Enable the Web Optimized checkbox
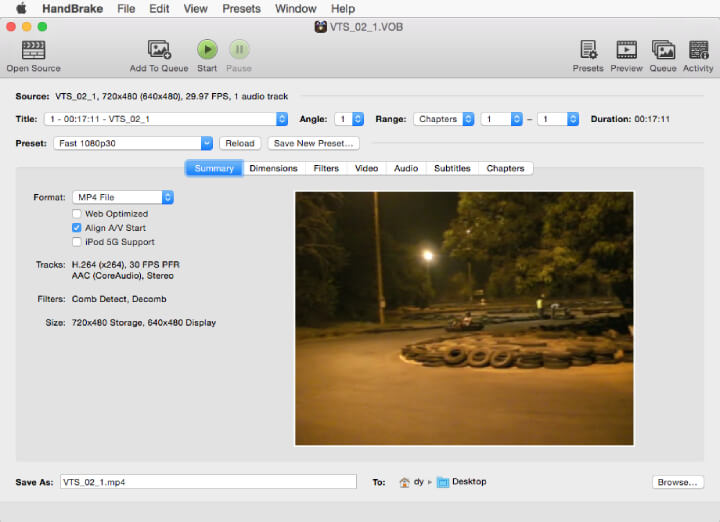720x522 pixels. [x=77, y=214]
